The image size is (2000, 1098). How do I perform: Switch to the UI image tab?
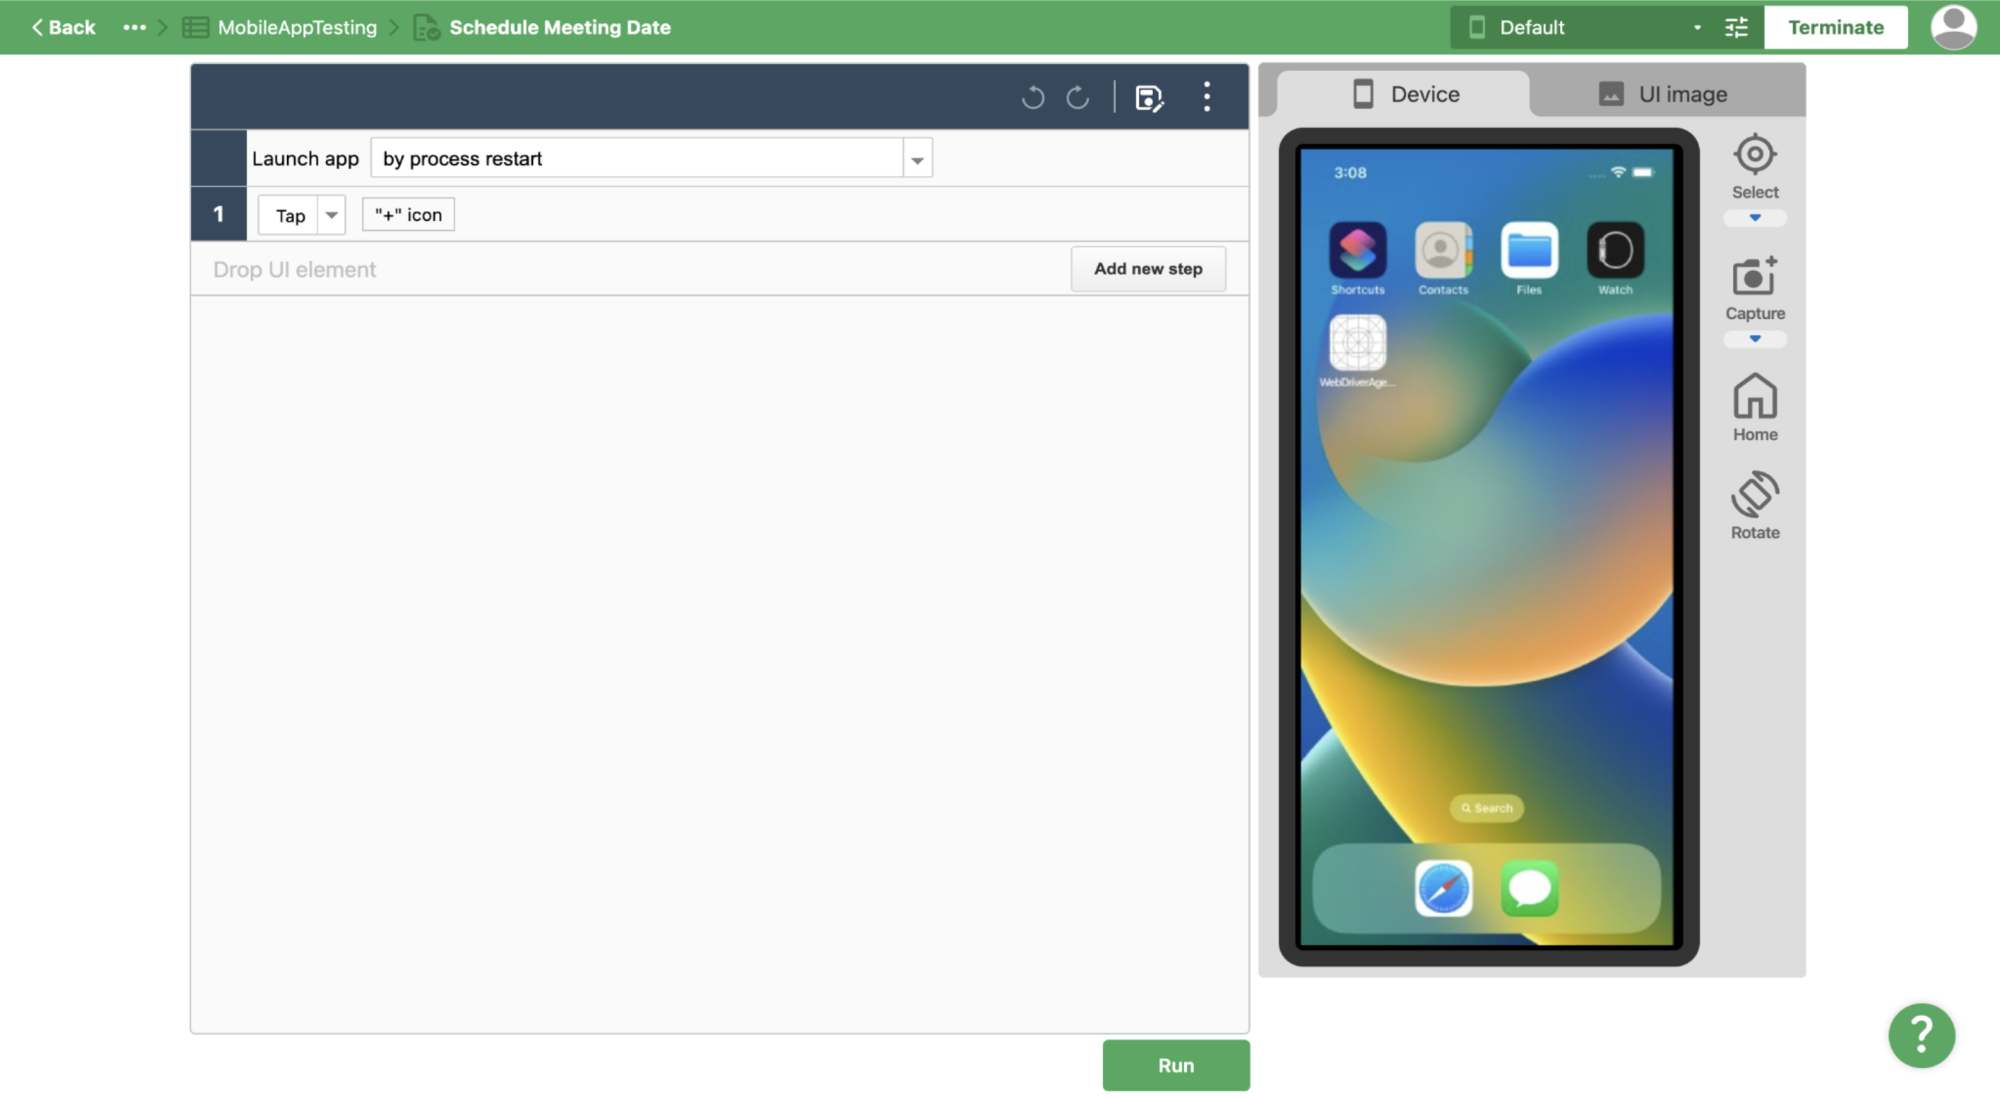click(1665, 94)
